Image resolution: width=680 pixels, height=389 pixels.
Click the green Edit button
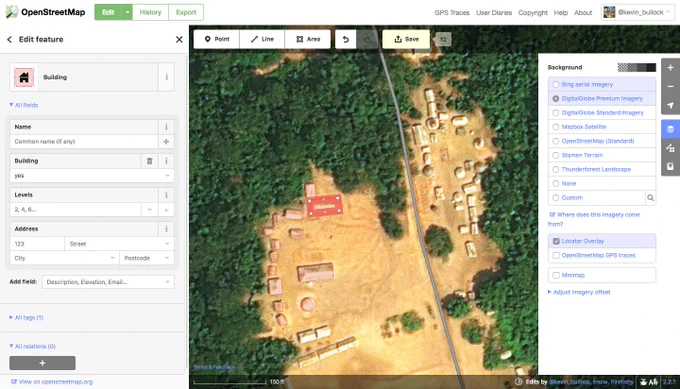pyautogui.click(x=108, y=12)
